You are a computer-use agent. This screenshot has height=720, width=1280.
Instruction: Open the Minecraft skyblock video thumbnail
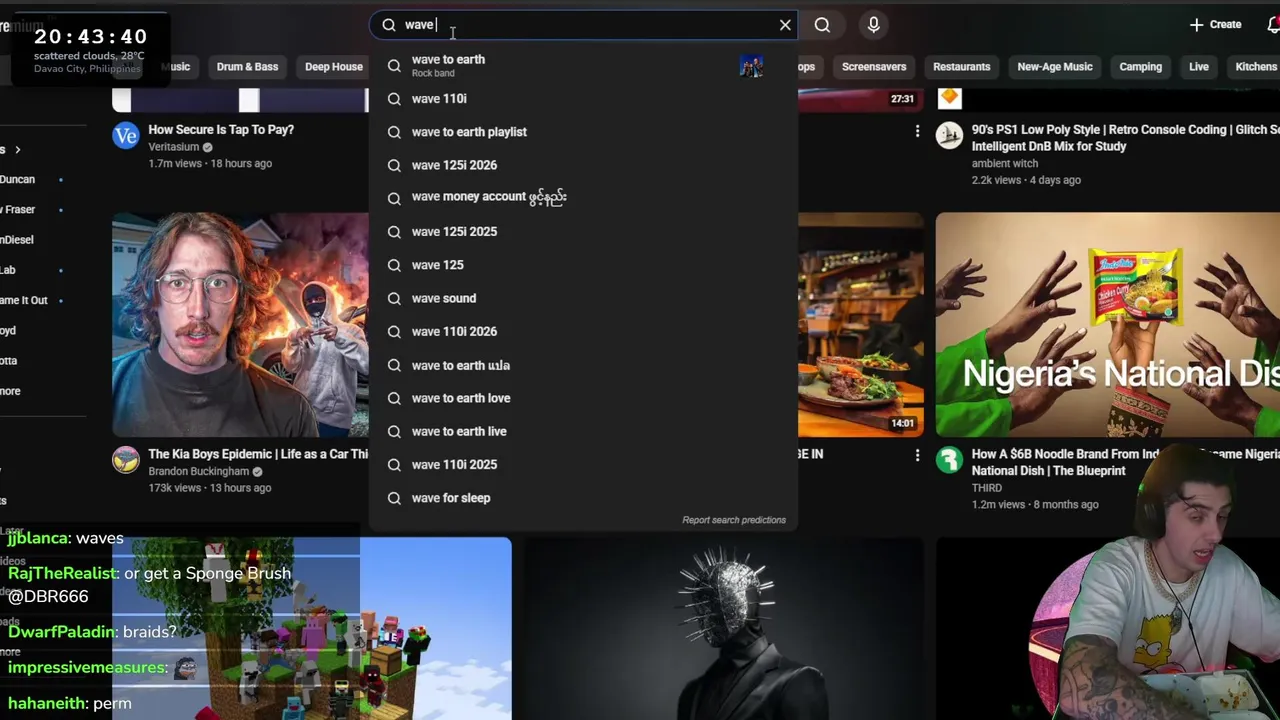312,628
